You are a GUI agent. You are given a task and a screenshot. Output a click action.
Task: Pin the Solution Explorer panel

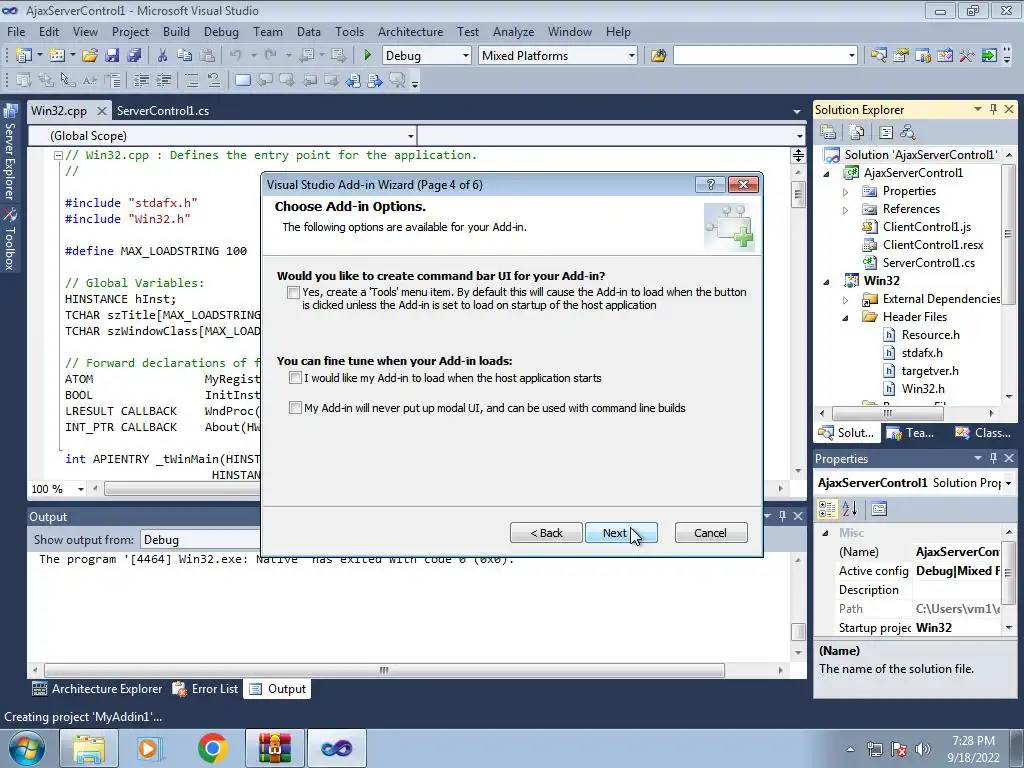tap(993, 110)
